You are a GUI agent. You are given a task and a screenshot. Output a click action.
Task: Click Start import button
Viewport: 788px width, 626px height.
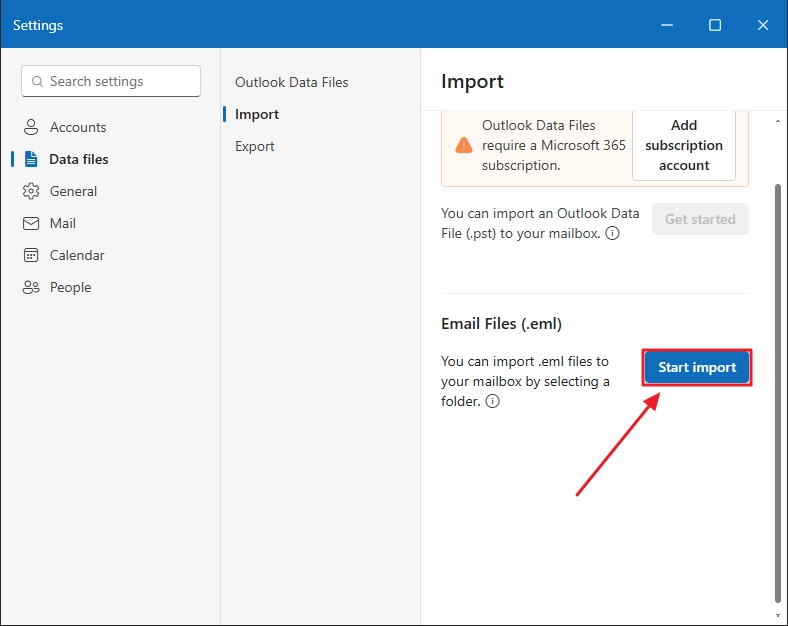click(x=697, y=367)
